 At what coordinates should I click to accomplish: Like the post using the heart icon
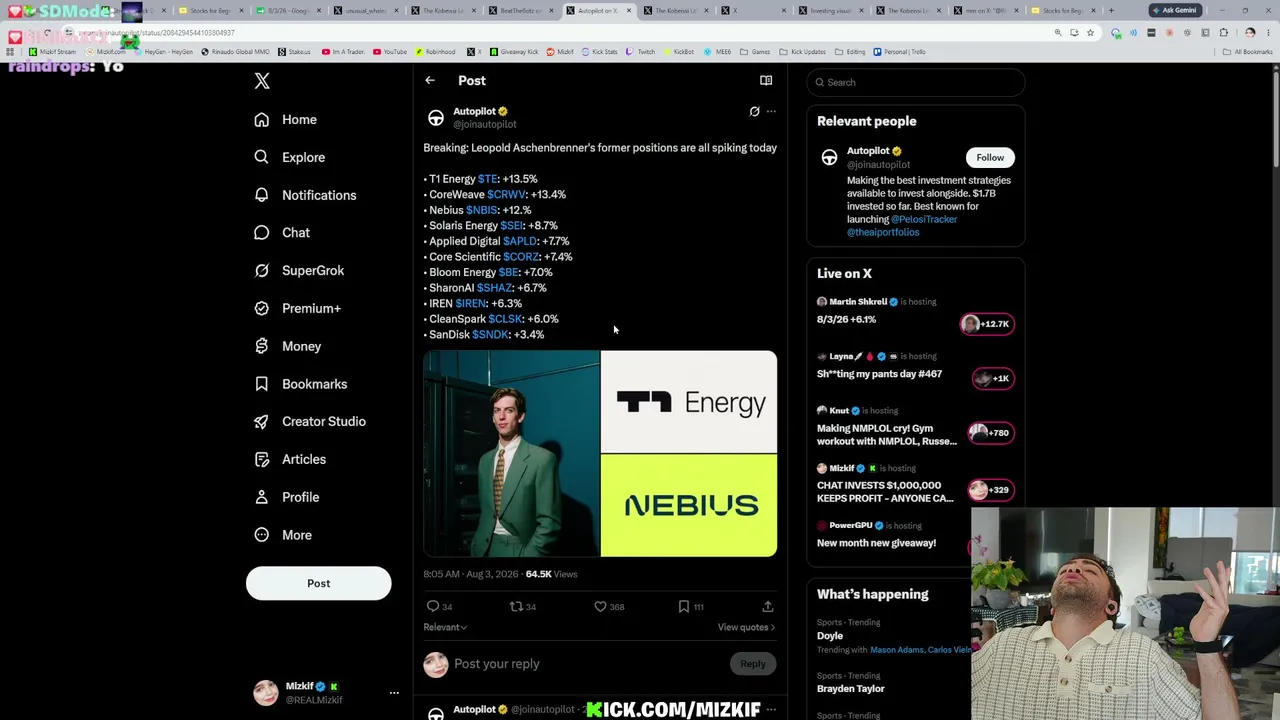click(x=600, y=607)
